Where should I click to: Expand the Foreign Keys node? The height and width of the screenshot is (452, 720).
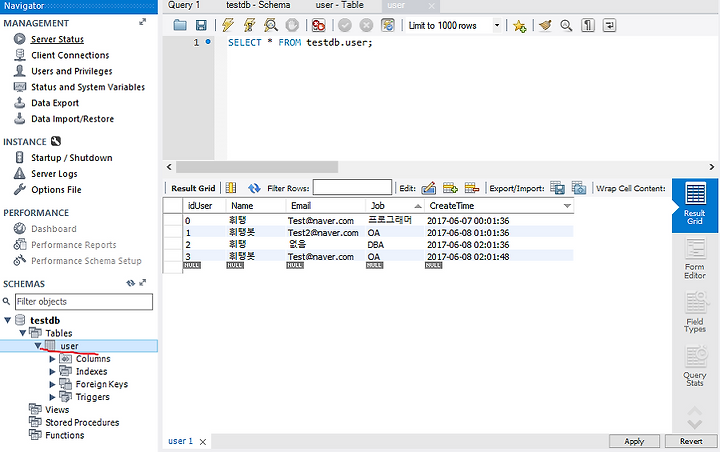pos(52,384)
